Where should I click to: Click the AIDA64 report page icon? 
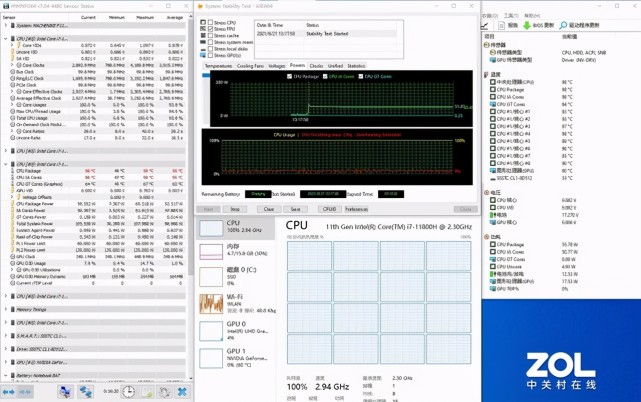point(502,25)
